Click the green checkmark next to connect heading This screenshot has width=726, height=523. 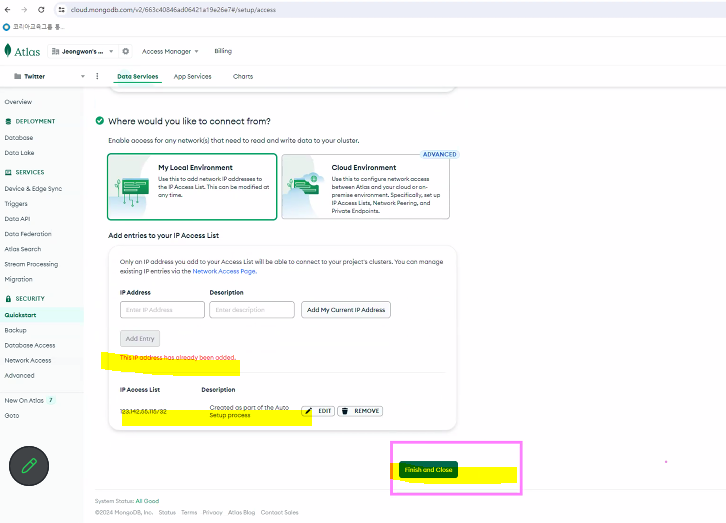100,121
